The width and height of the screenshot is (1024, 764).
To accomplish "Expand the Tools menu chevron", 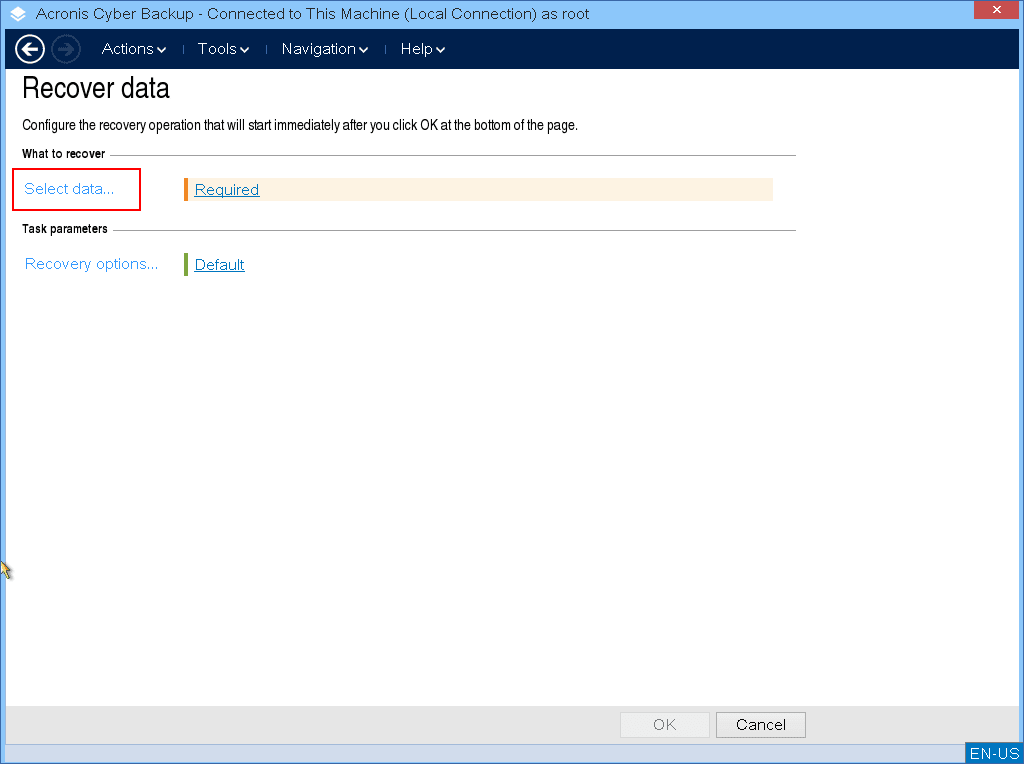I will point(245,50).
